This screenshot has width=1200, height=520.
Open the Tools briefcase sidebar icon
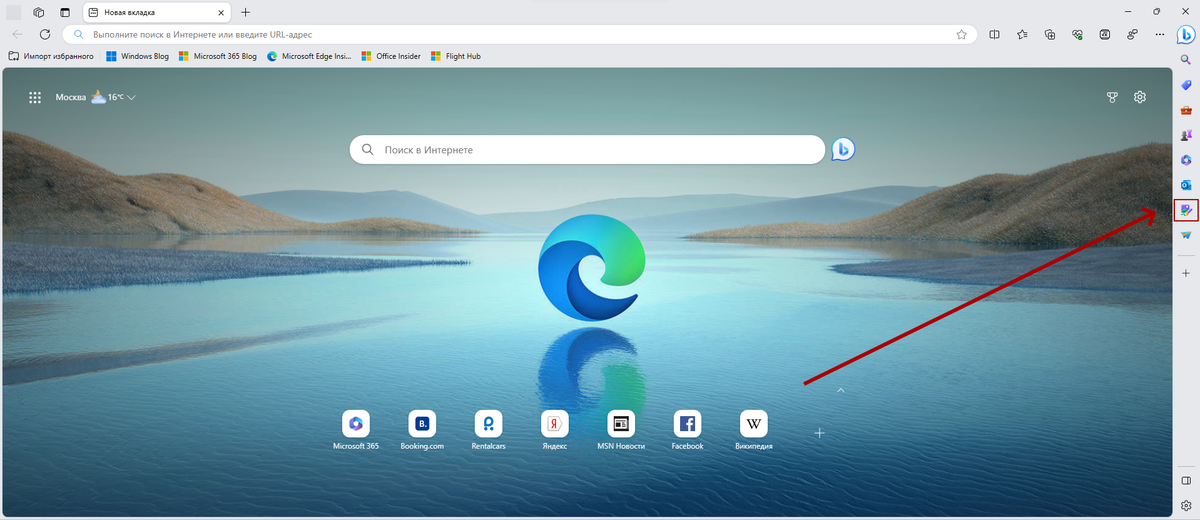(1186, 110)
